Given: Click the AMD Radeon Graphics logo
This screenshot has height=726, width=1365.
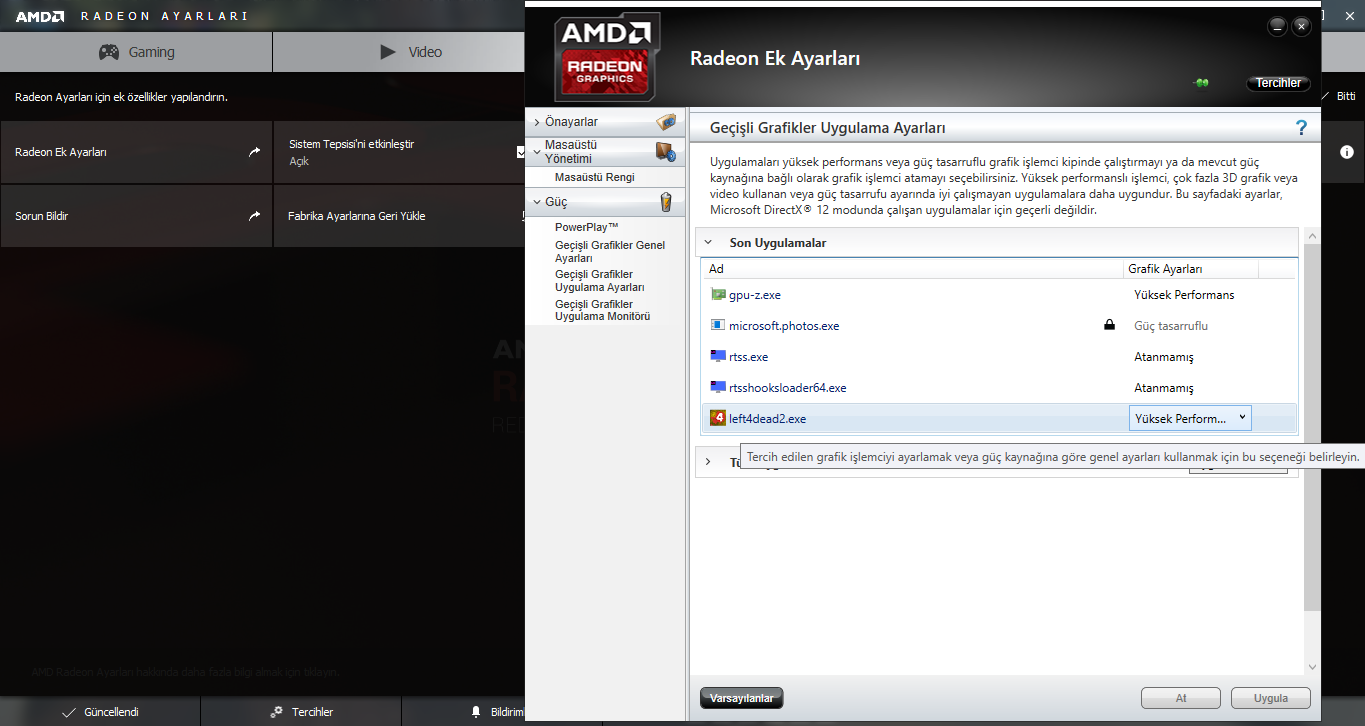Looking at the screenshot, I should coord(607,59).
